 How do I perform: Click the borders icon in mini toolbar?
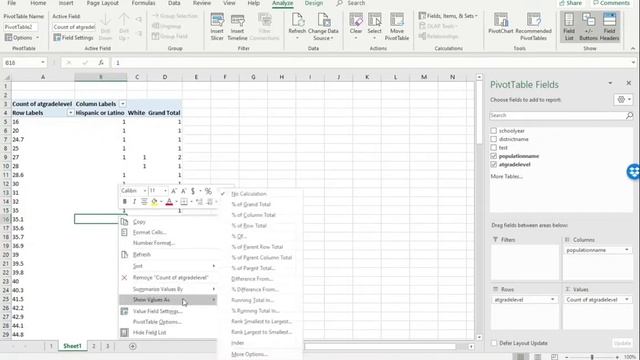tap(184, 202)
